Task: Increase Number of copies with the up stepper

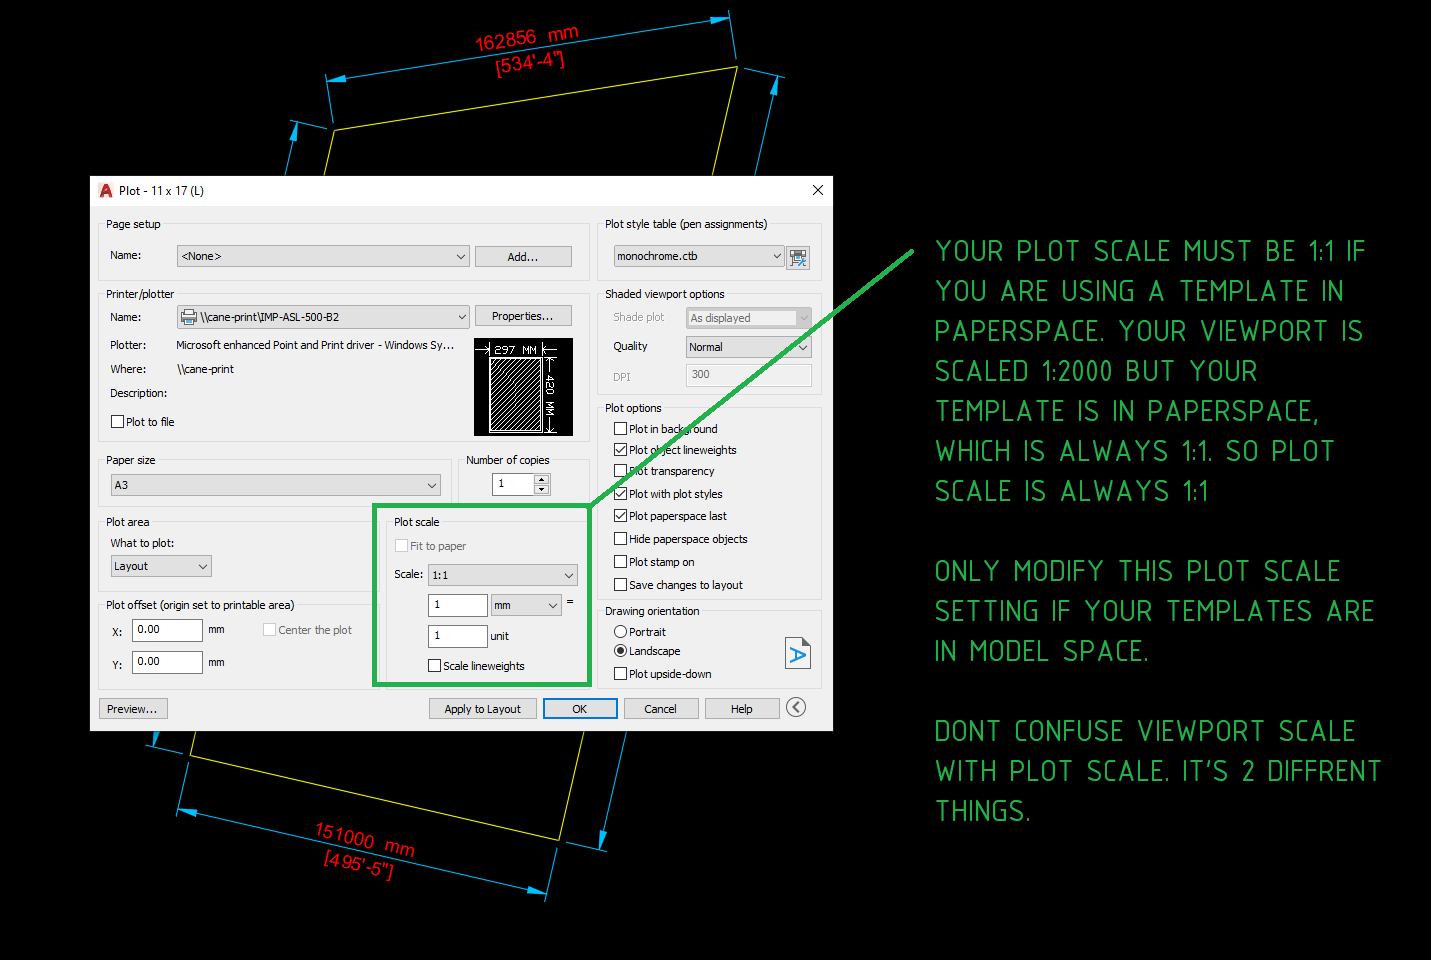Action: pyautogui.click(x=541, y=479)
